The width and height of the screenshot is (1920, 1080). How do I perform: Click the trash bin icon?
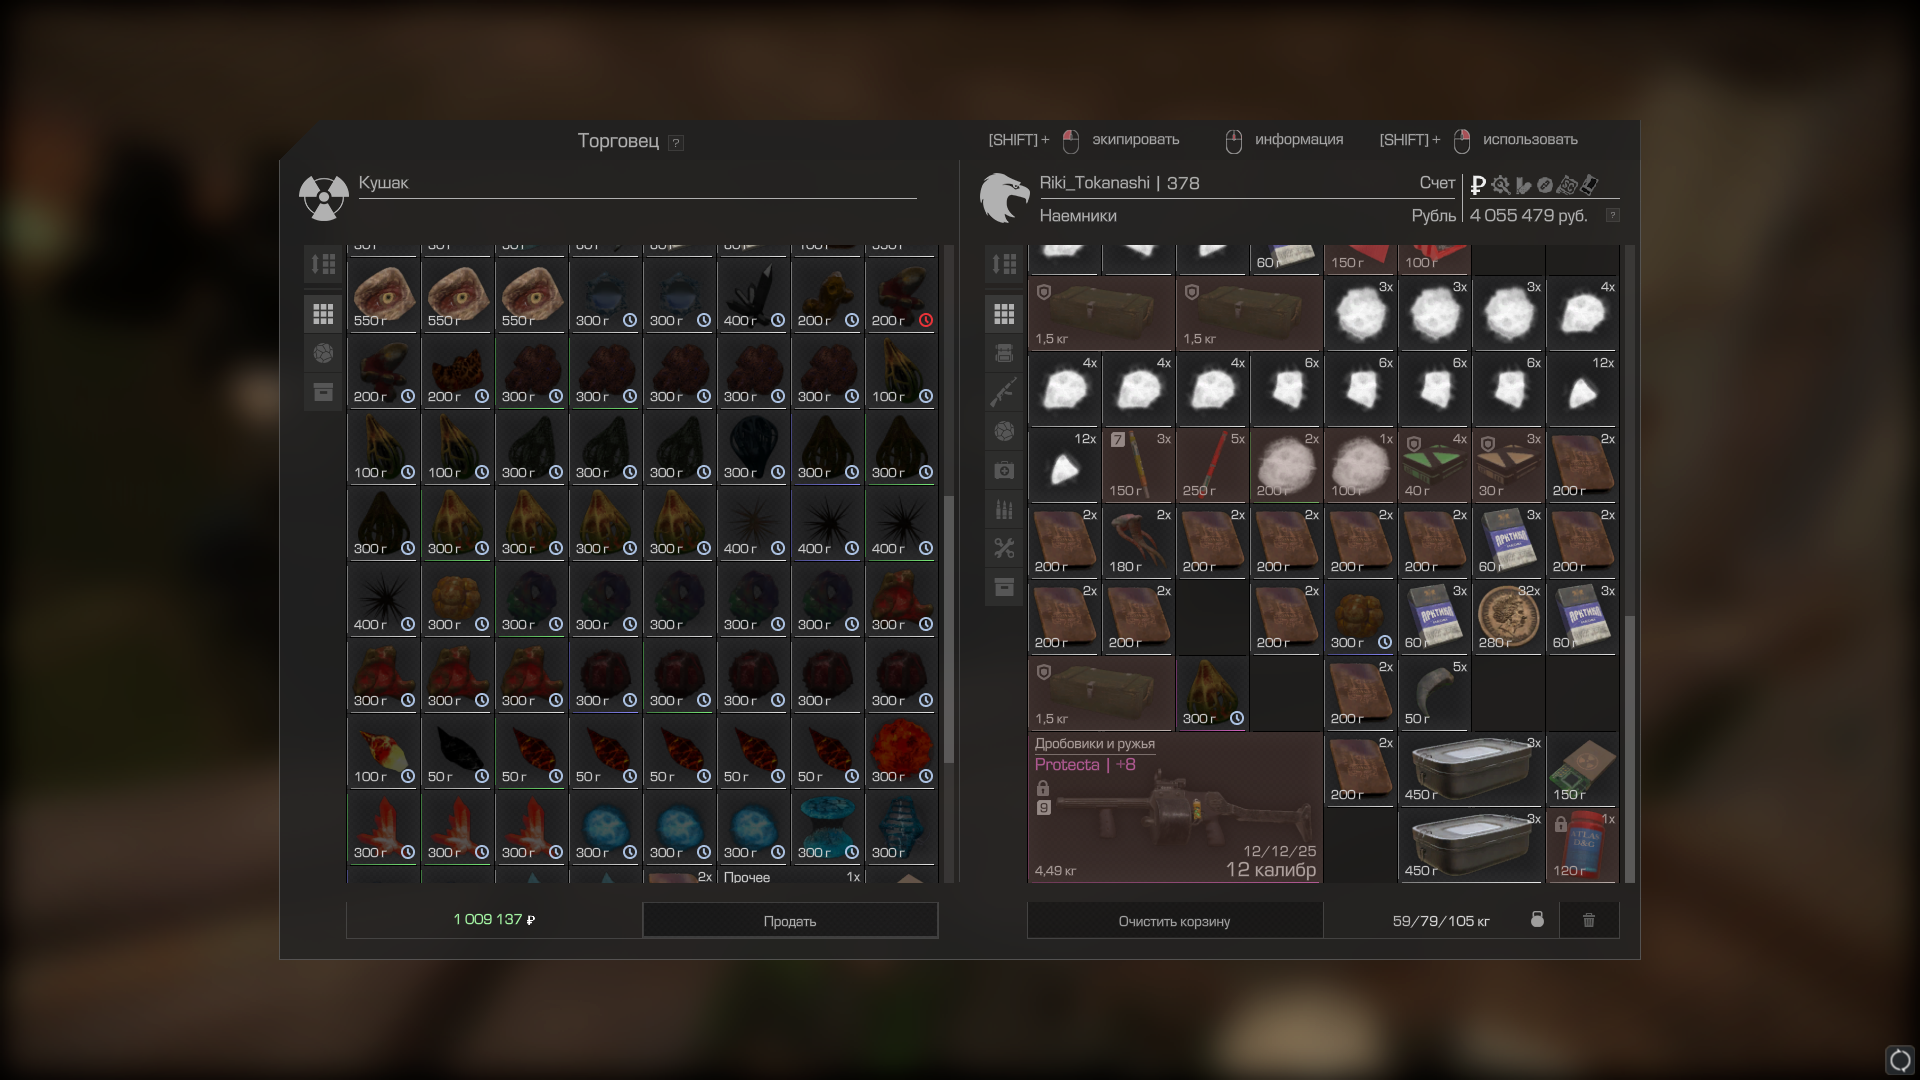click(x=1589, y=920)
